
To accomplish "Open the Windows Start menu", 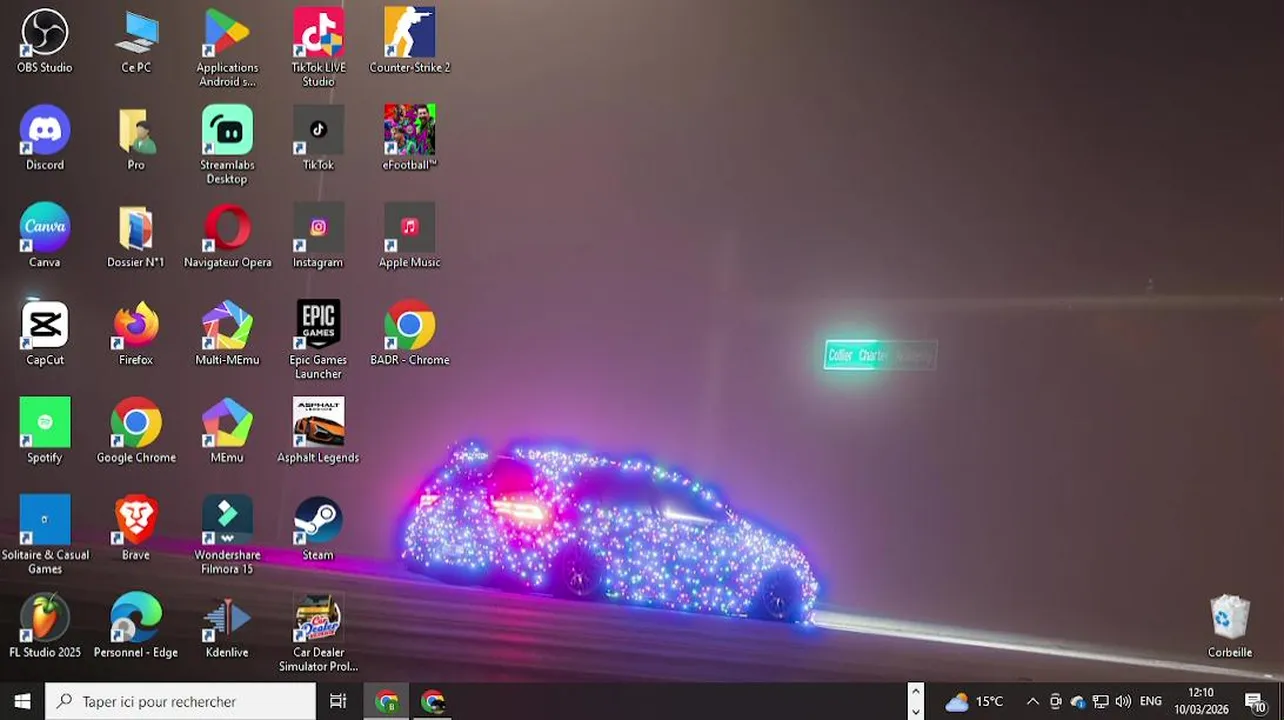I will pyautogui.click(x=22, y=701).
